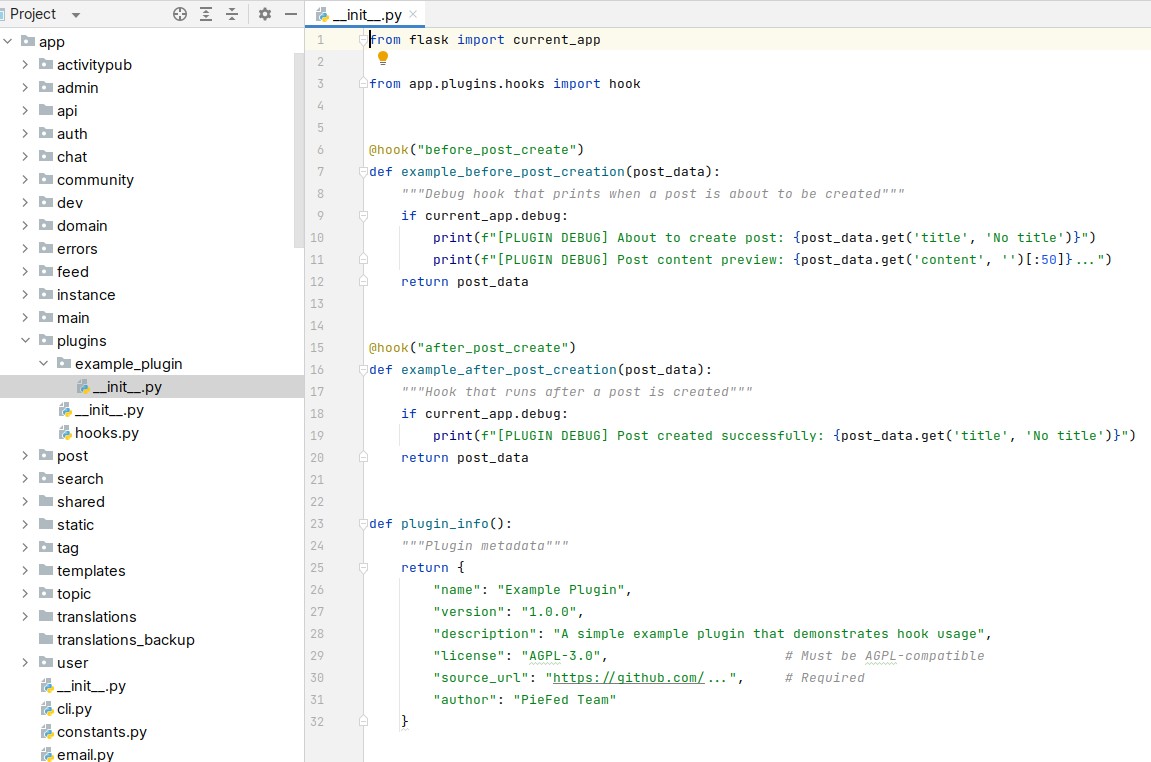This screenshot has width=1151, height=762.
Task: Open the github.com source_url hyperlink
Action: pos(630,677)
